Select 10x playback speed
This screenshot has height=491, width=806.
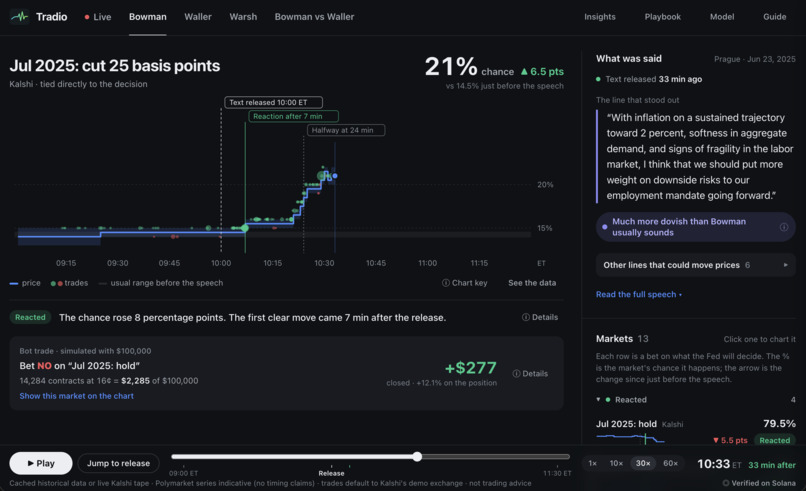(616, 463)
